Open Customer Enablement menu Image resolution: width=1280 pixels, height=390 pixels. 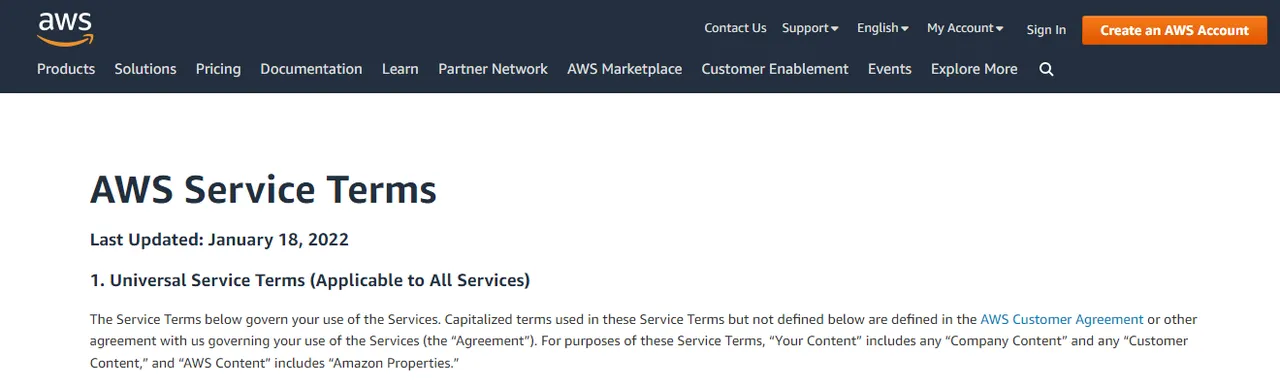pyautogui.click(x=775, y=69)
